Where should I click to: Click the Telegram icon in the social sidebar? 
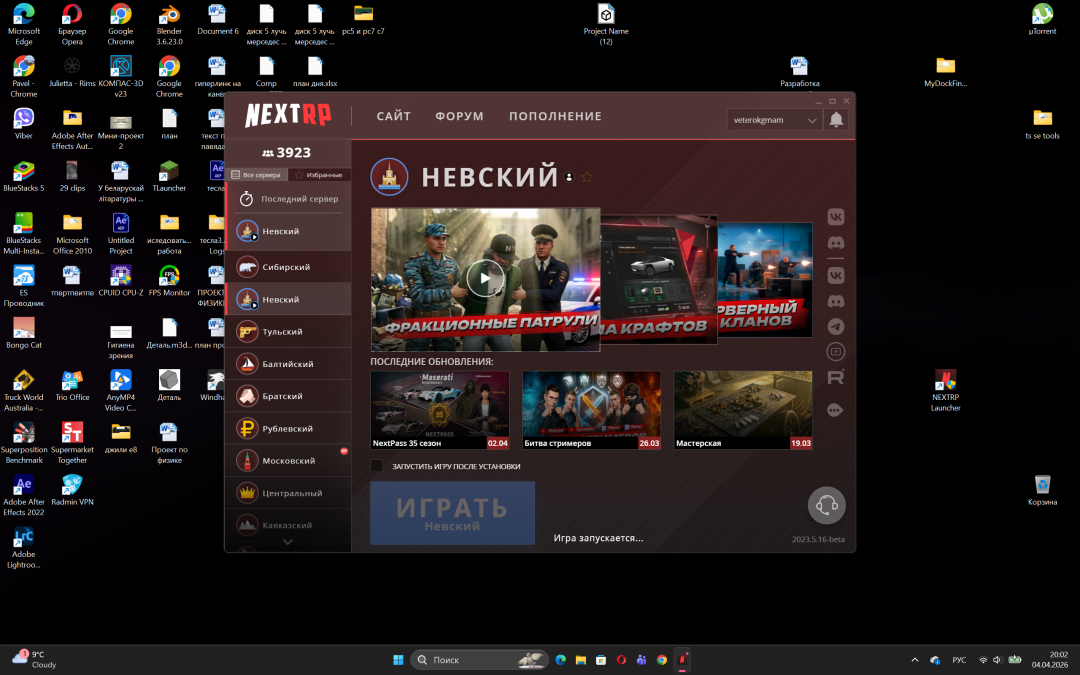835,326
